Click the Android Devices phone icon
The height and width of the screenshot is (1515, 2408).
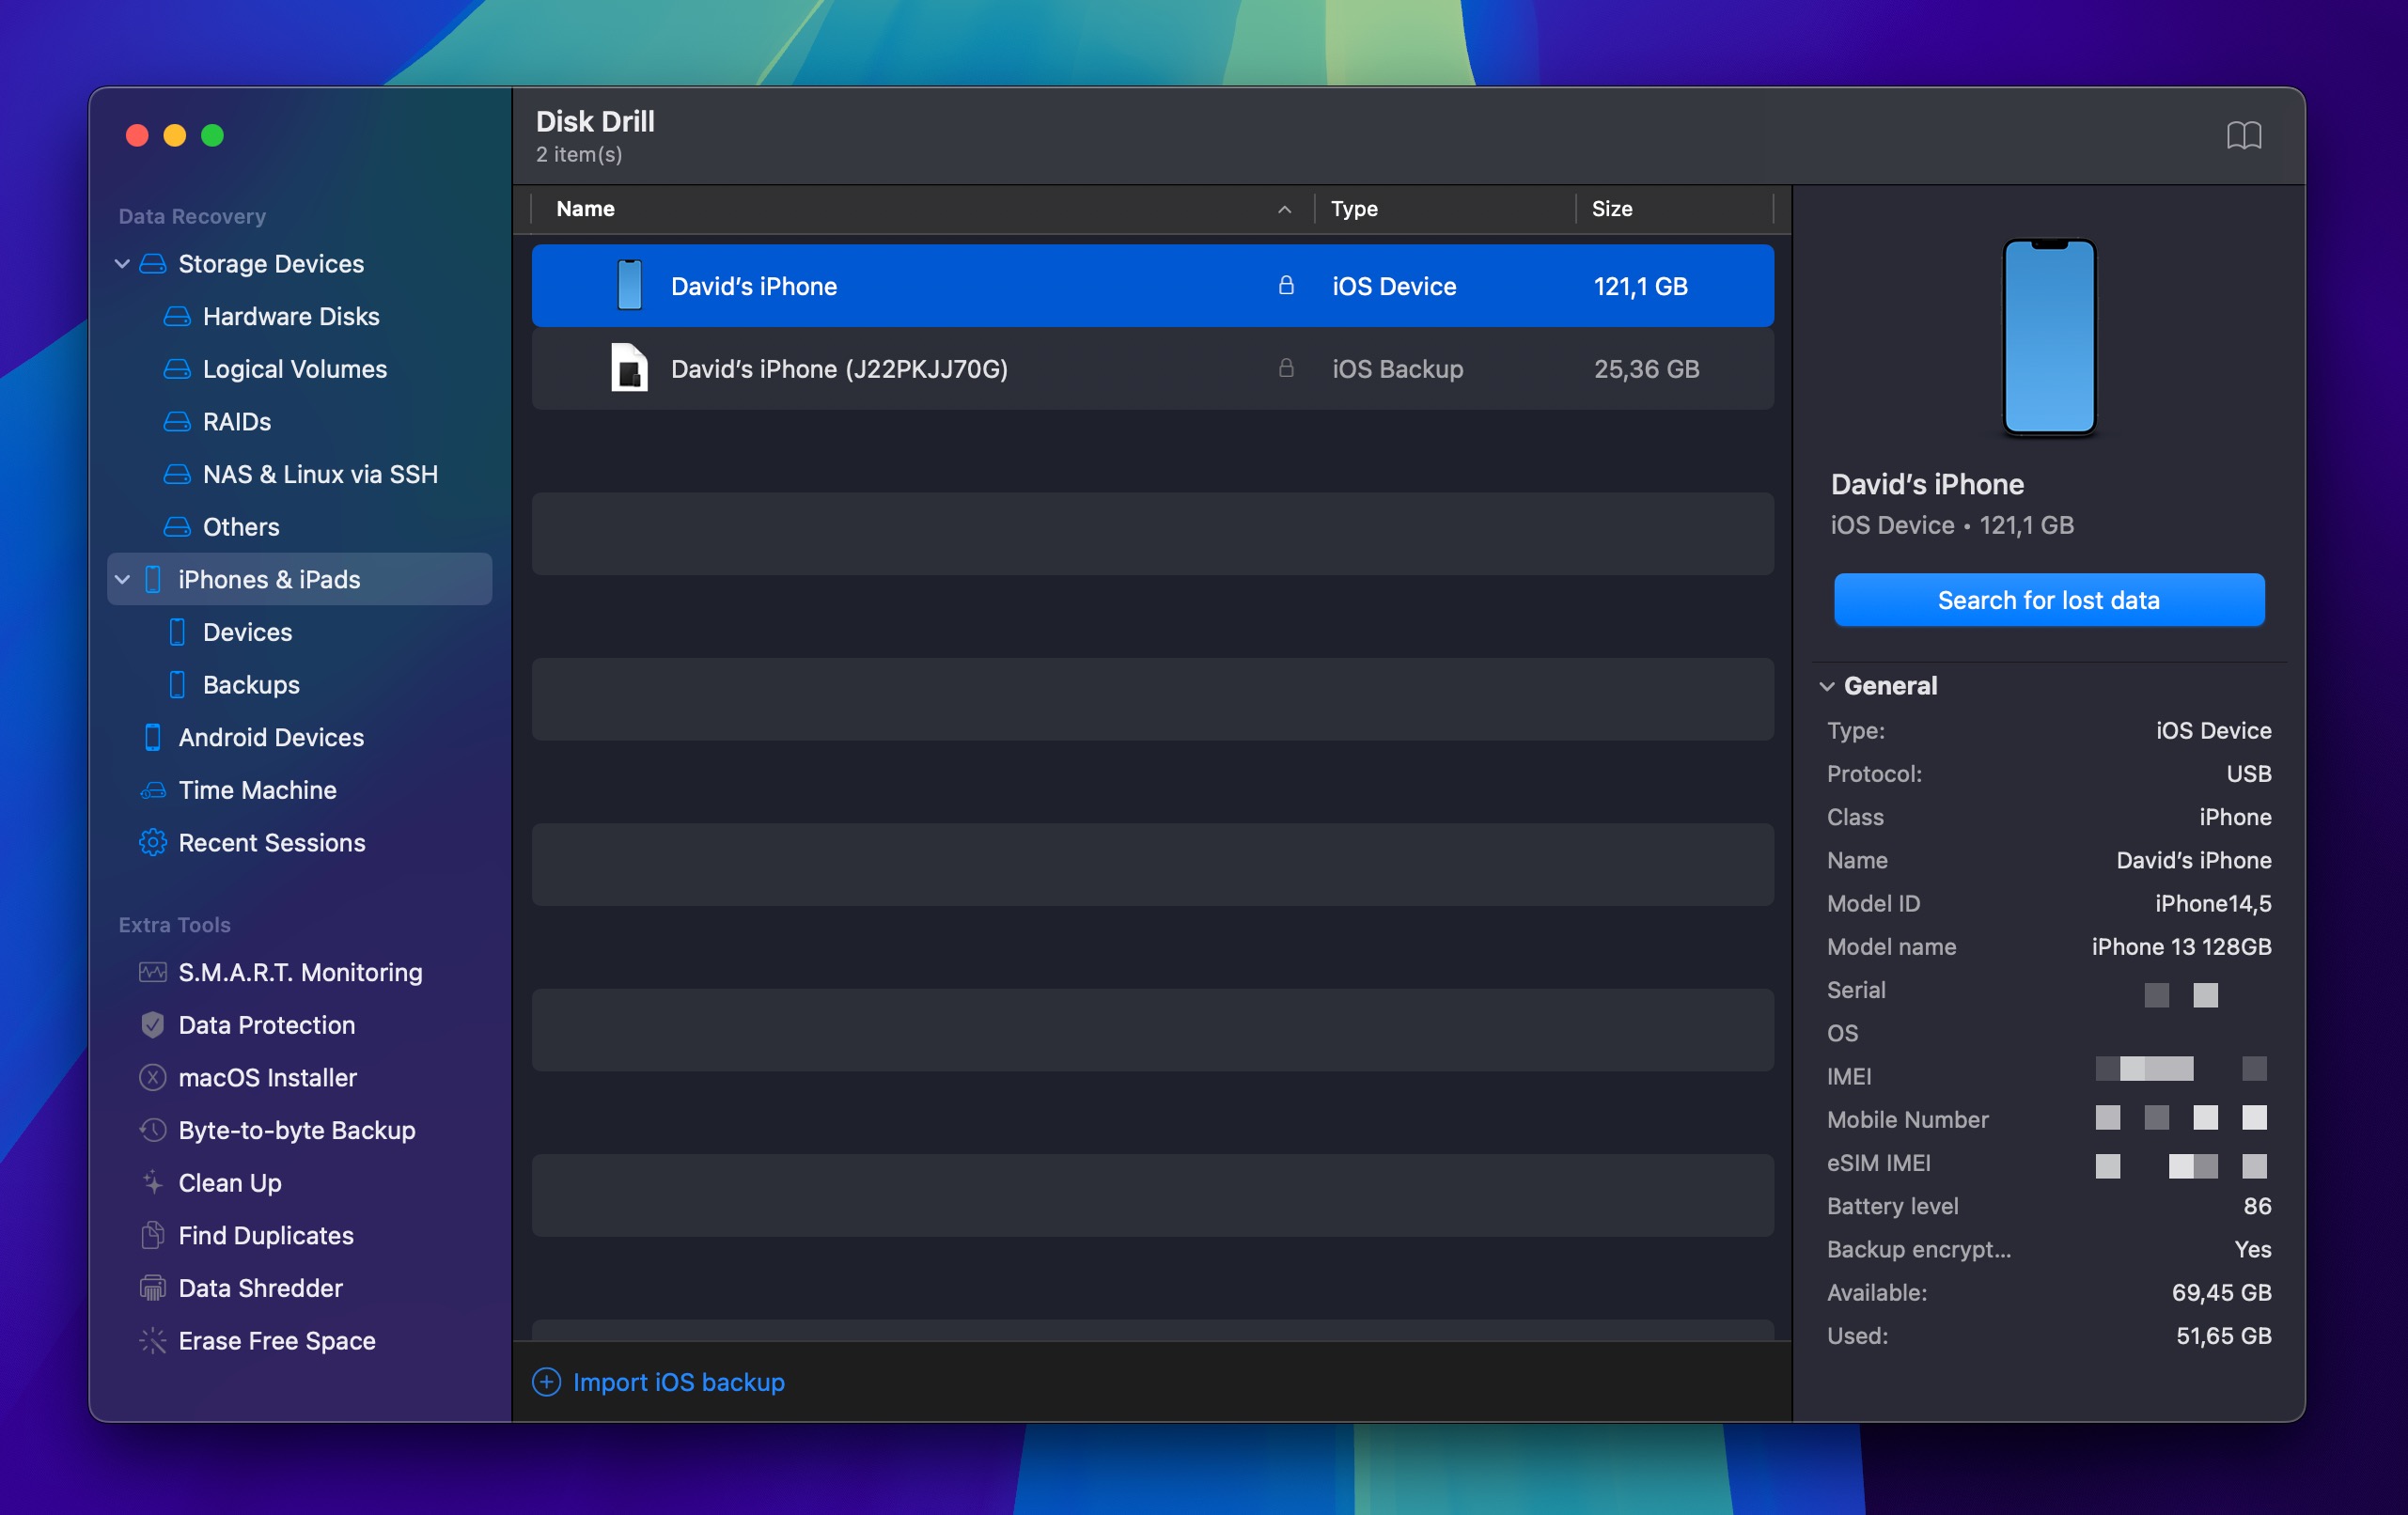coord(153,738)
